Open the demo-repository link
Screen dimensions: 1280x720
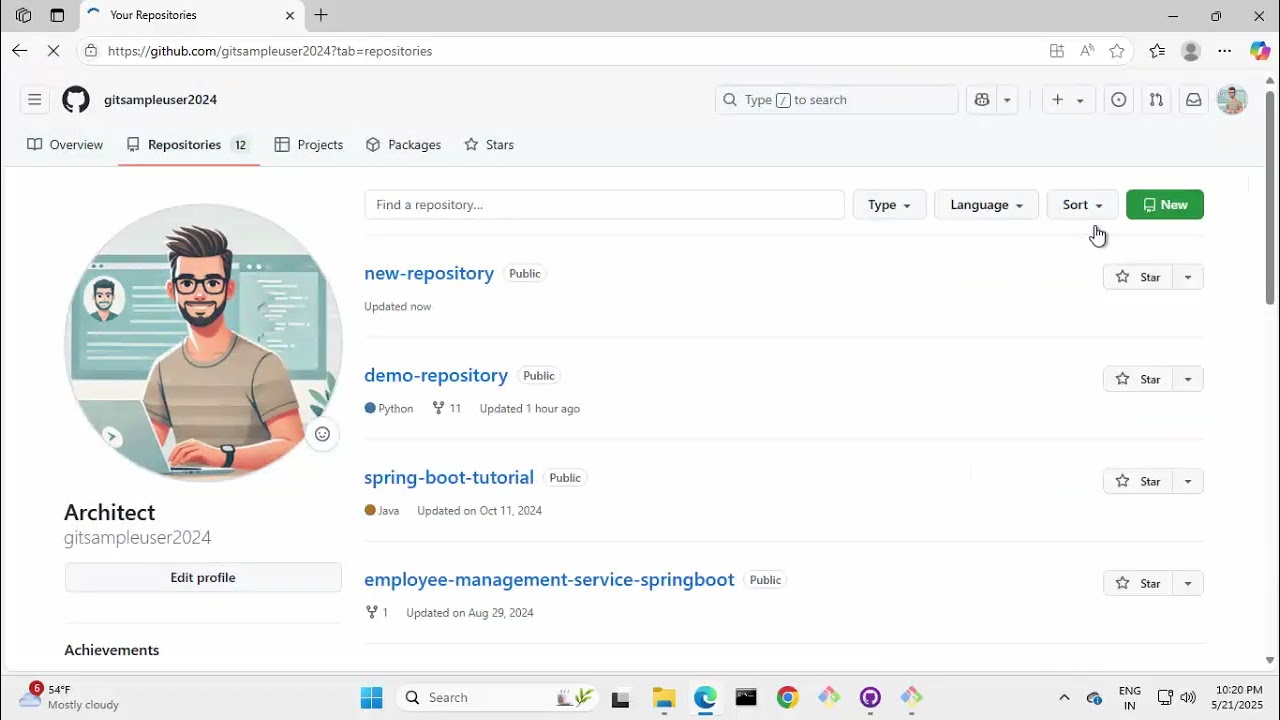click(x=436, y=375)
